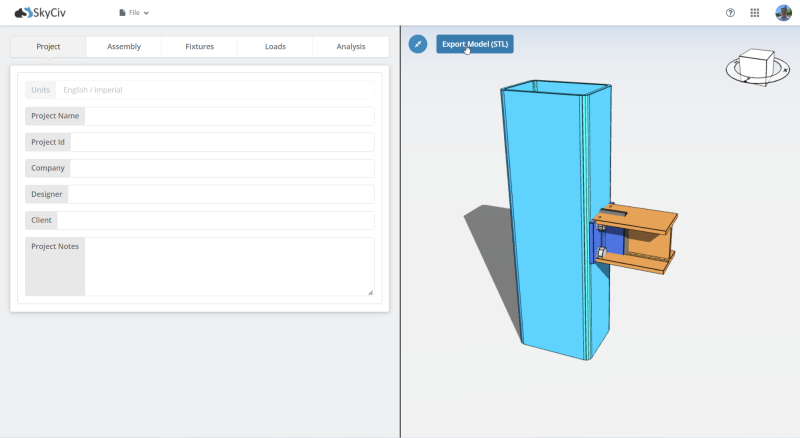Select the Project tab
This screenshot has height=438, width=800.
point(48,47)
